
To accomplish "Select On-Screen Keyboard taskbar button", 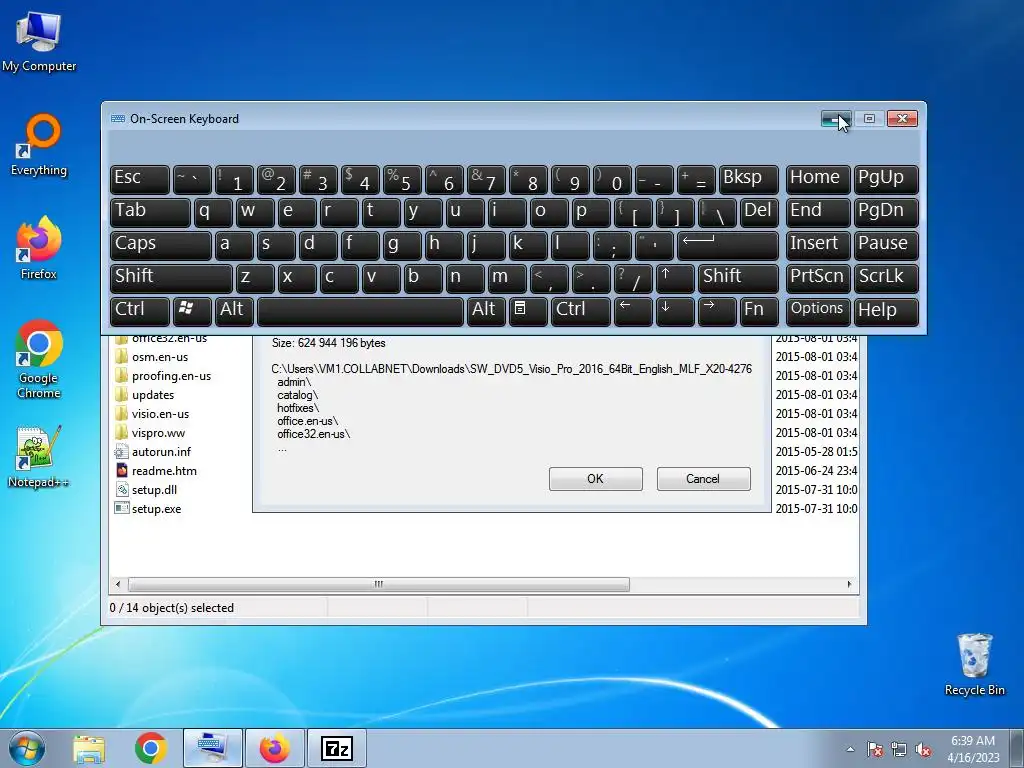I will (x=212, y=748).
